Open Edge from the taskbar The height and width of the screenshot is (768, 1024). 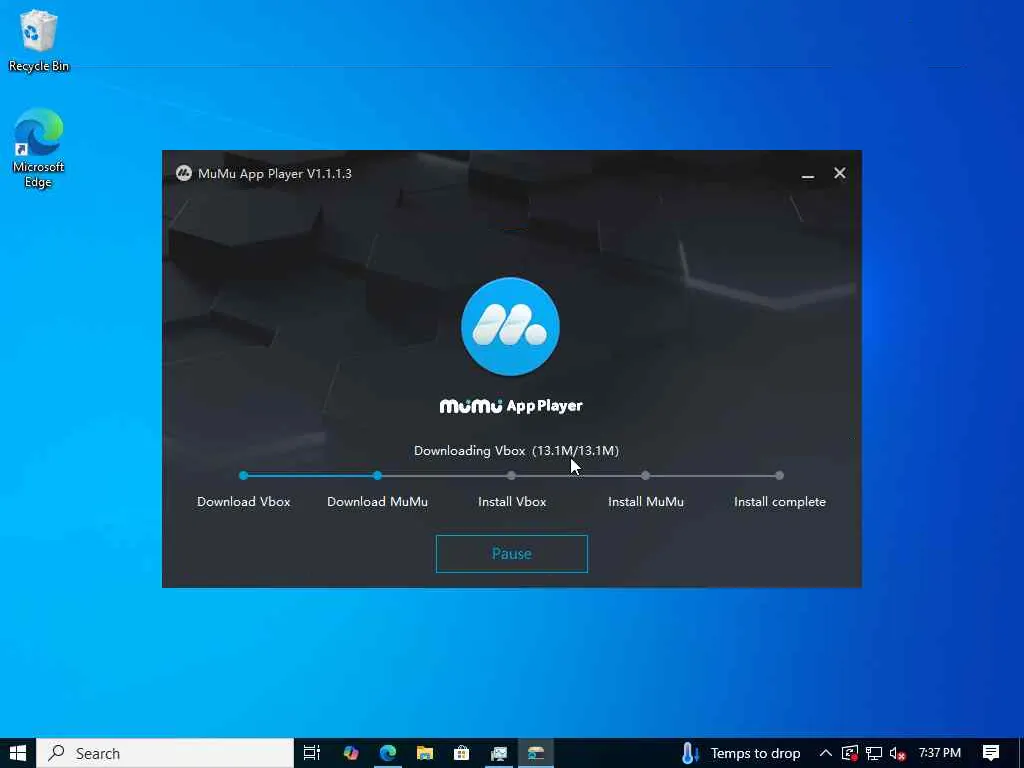click(388, 753)
